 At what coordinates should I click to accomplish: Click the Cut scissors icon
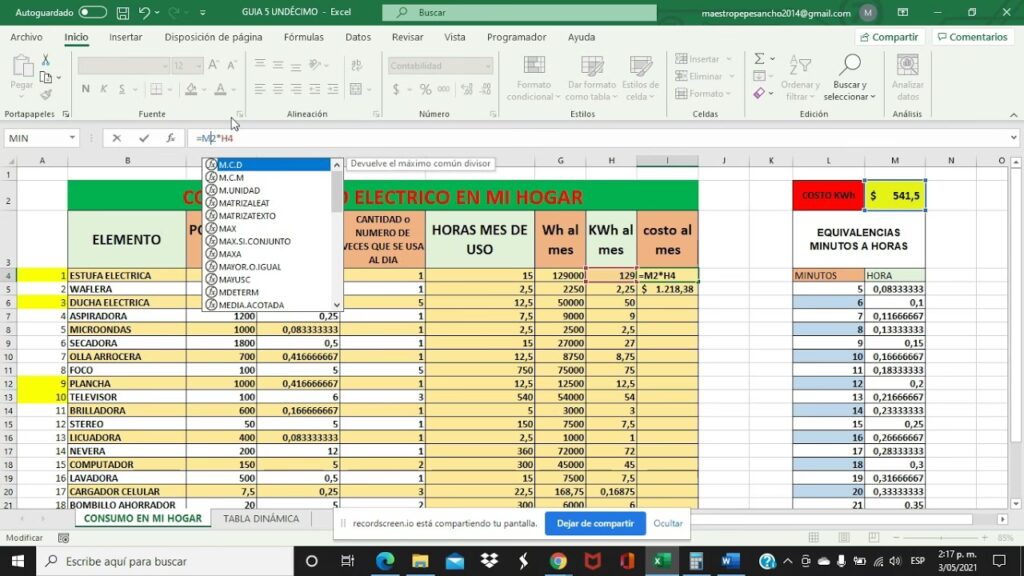(x=45, y=60)
